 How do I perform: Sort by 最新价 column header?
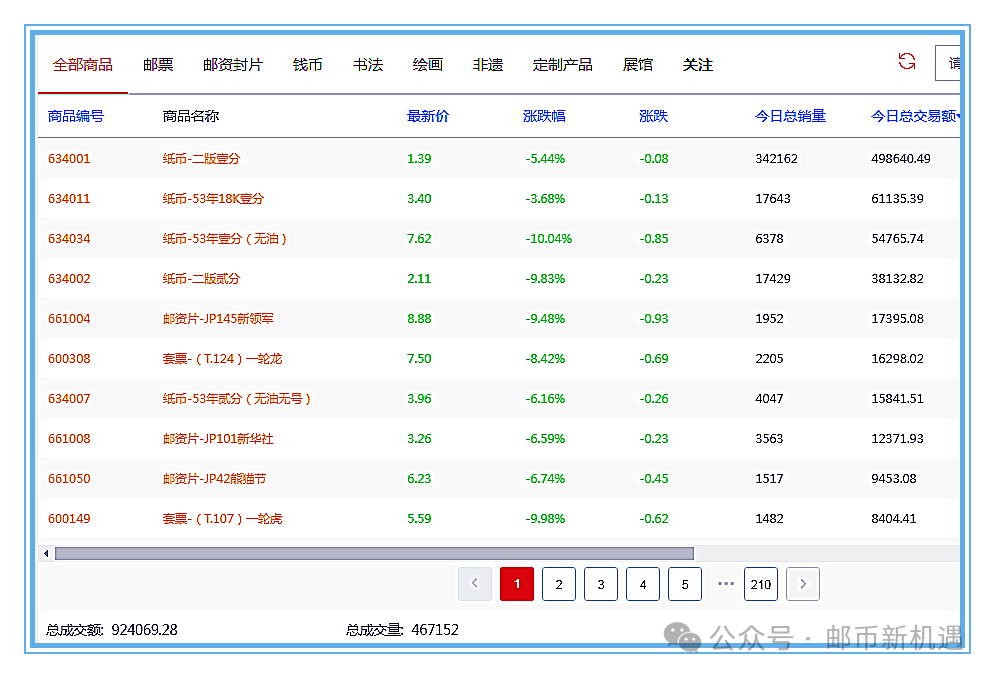pos(428,116)
